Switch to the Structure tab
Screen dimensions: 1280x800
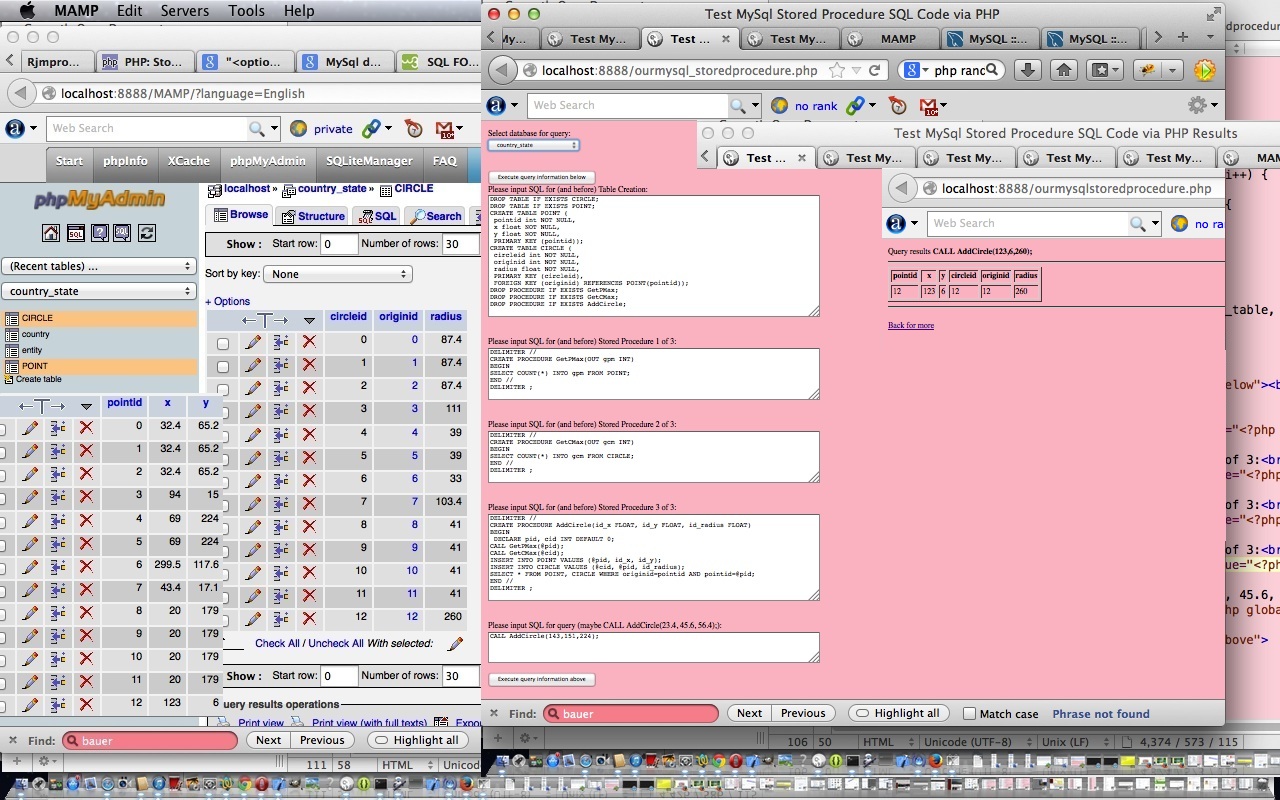[x=313, y=216]
